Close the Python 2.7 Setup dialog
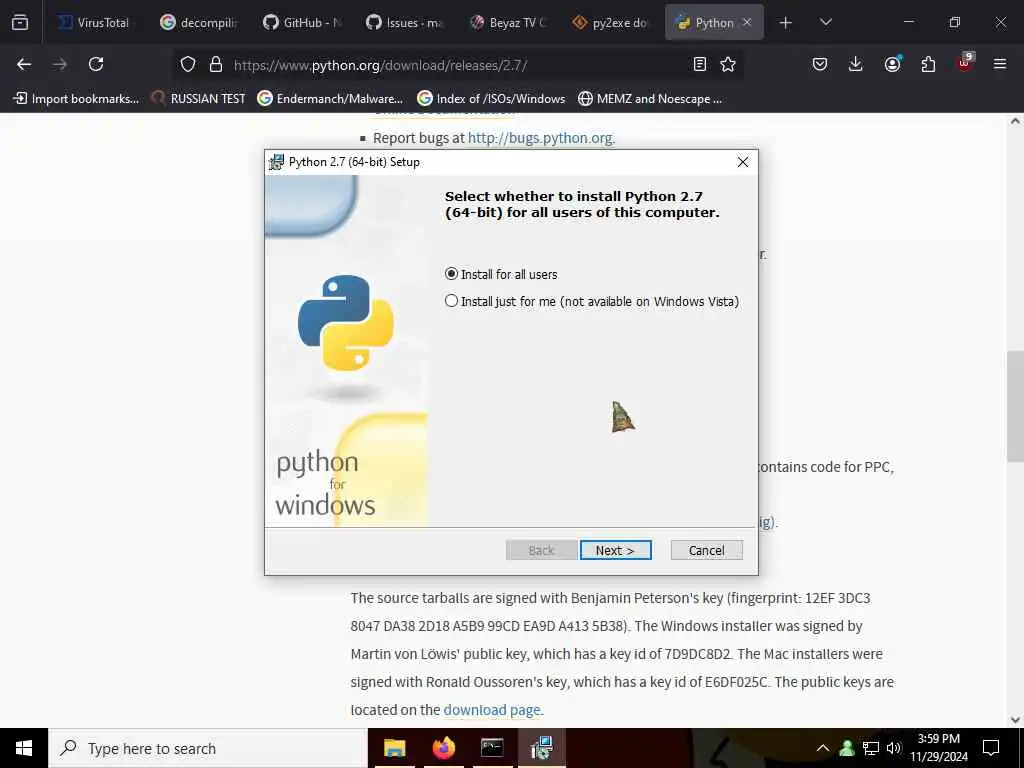 coord(743,162)
